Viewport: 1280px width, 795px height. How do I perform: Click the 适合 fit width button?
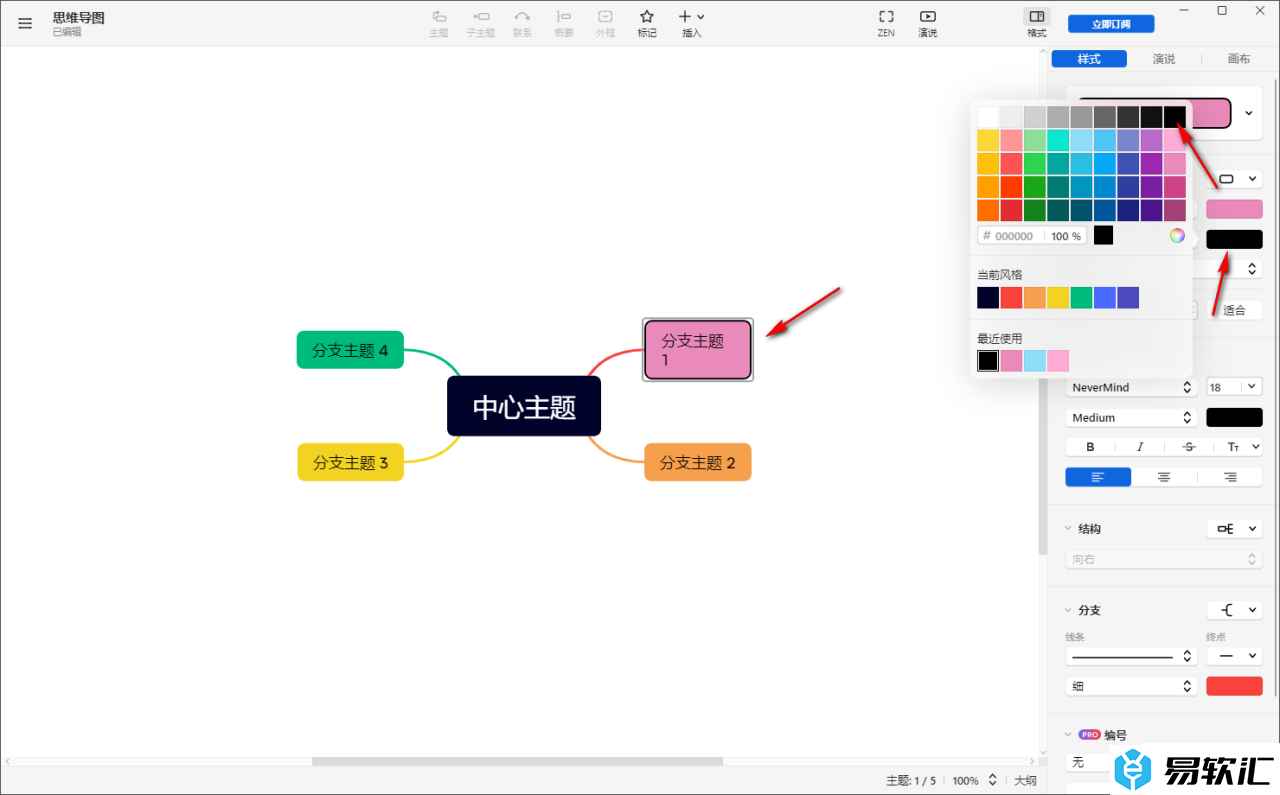[x=1234, y=310]
